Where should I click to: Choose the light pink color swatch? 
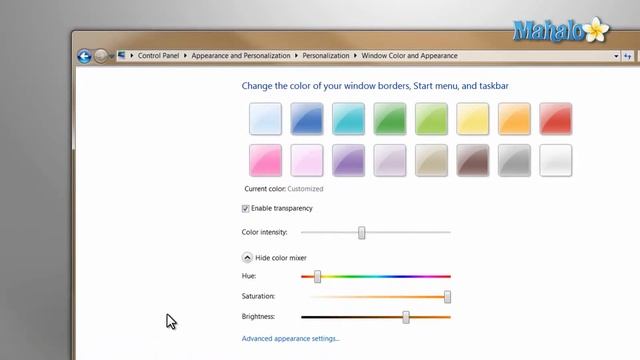(307, 160)
